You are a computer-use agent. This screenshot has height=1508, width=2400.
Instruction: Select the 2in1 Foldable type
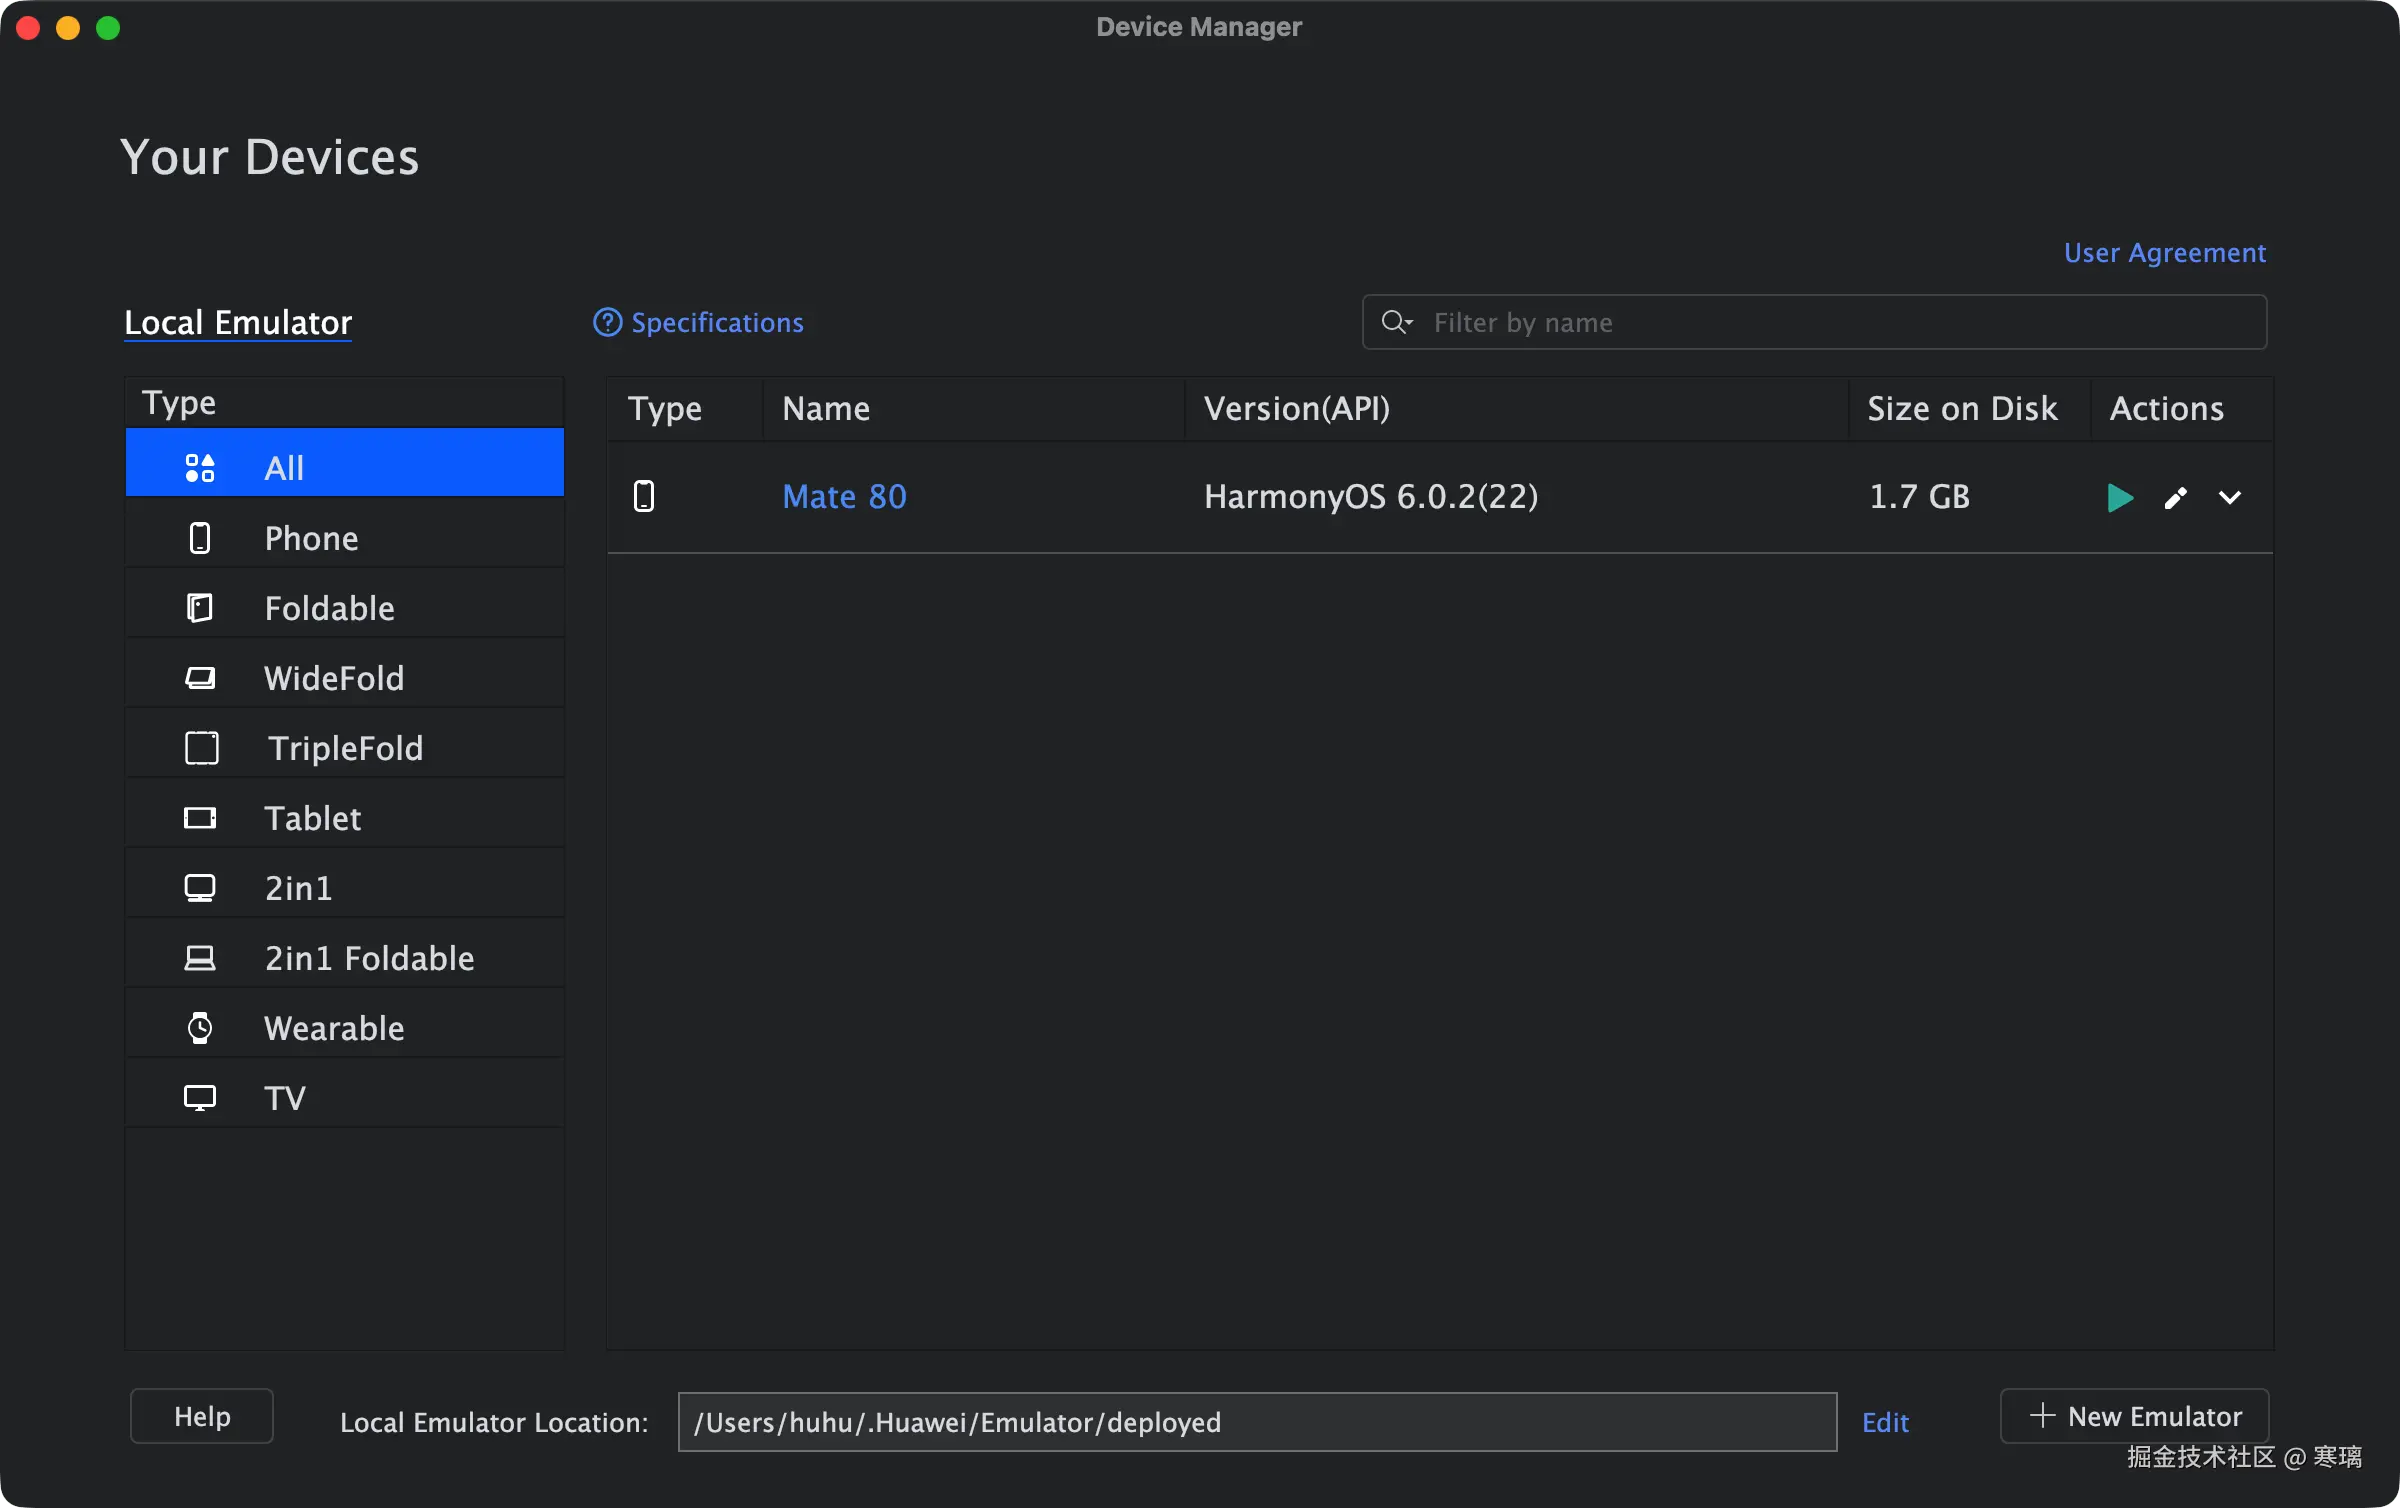[x=368, y=958]
